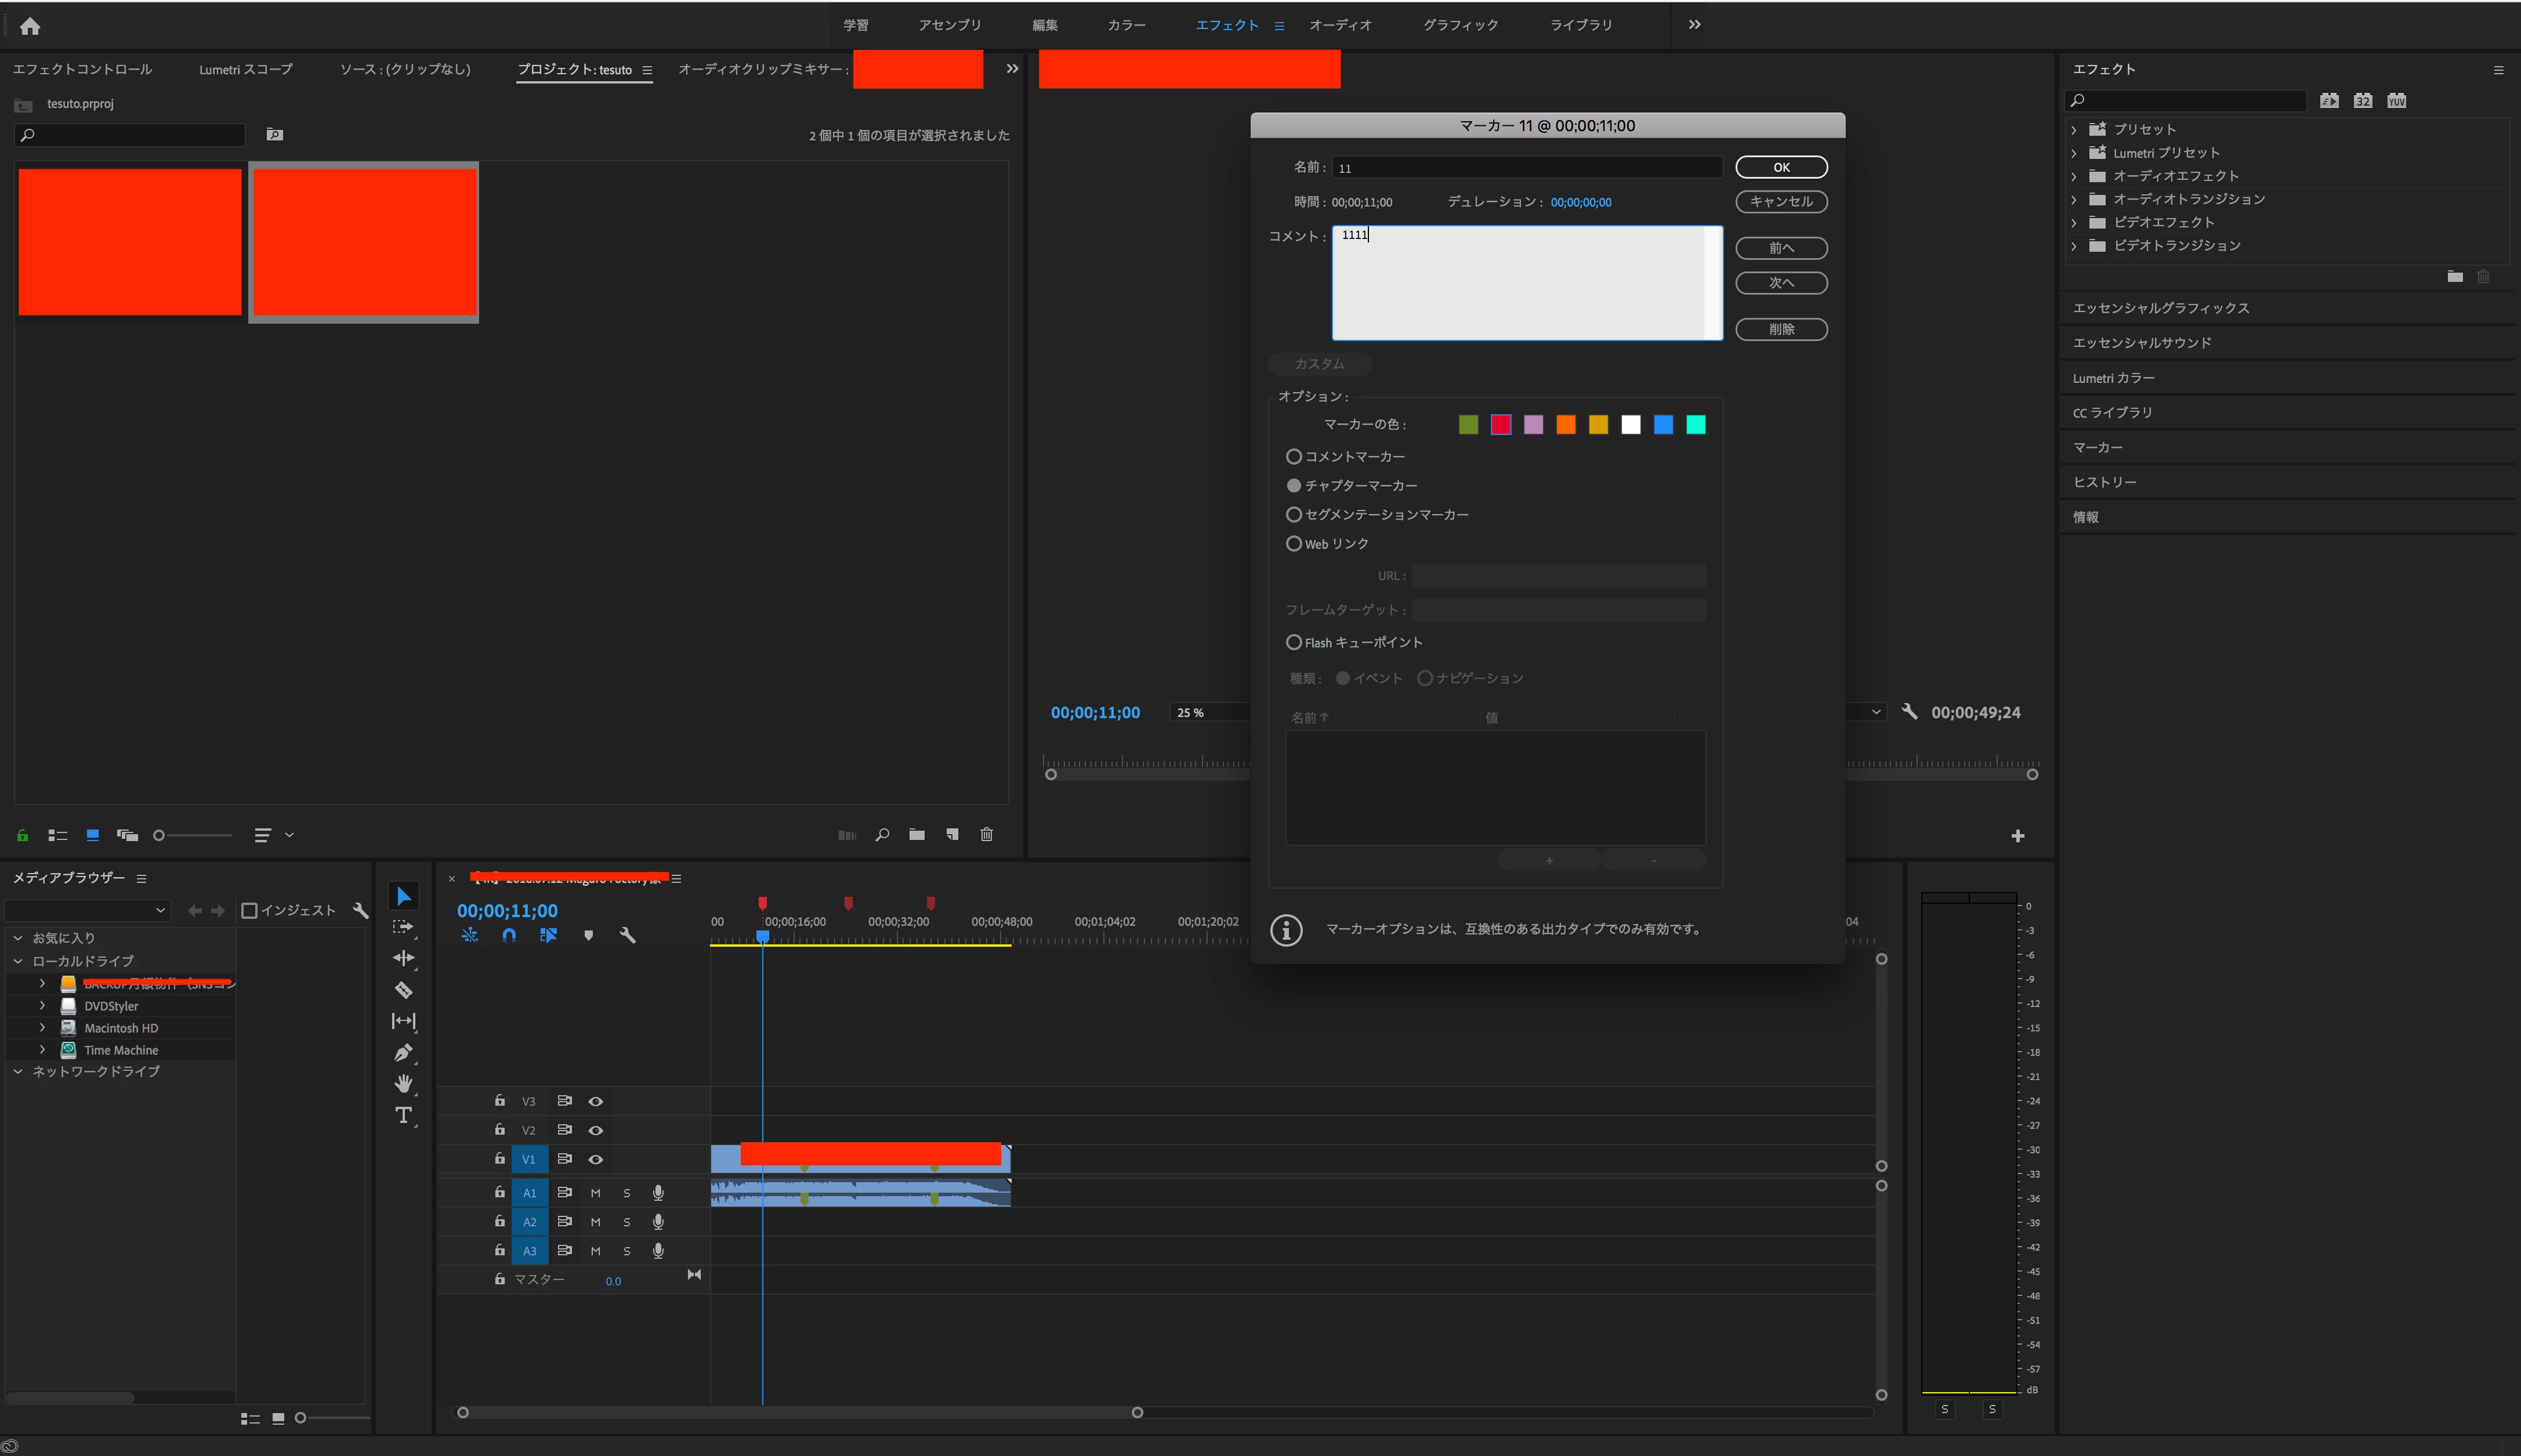Select Web リンク radio option
This screenshot has height=1456, width=2521.
pos(1293,543)
